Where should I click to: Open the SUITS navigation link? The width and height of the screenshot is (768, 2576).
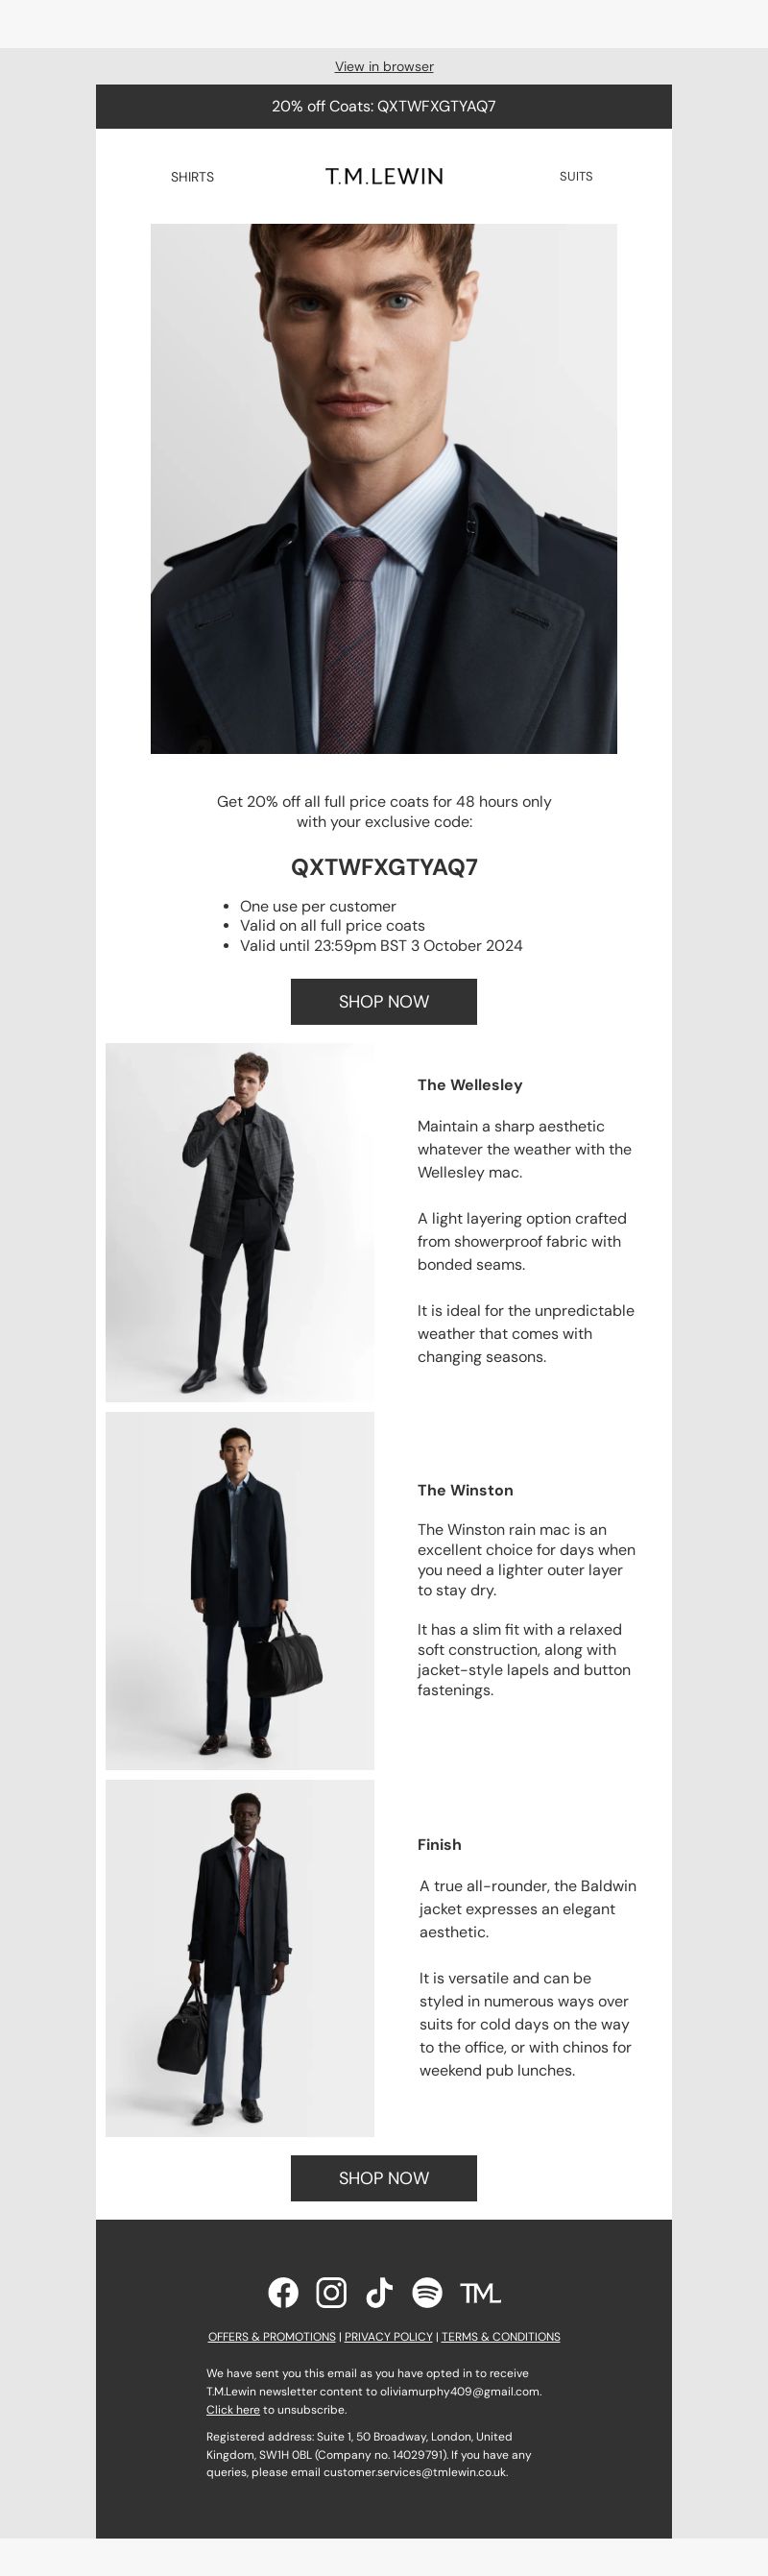coord(576,176)
